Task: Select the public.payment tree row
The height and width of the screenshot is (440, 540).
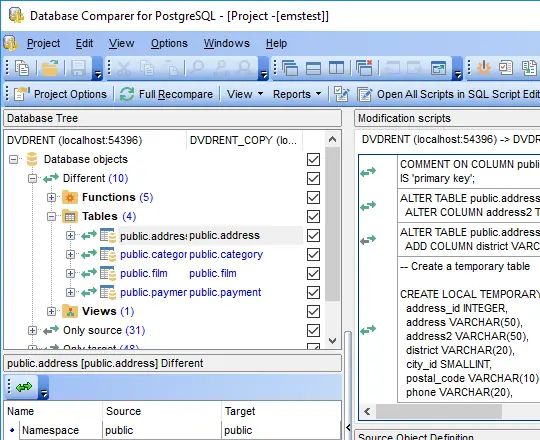Action: (x=190, y=292)
